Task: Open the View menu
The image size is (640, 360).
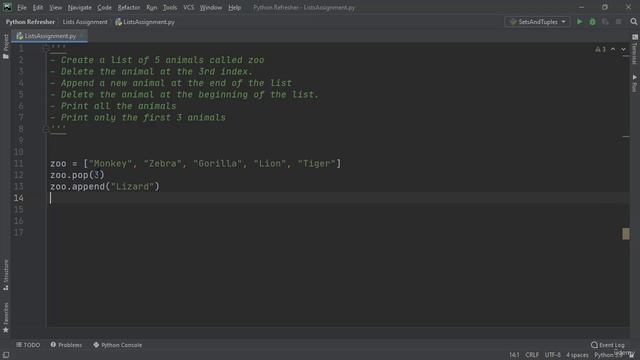Action: click(x=56, y=7)
